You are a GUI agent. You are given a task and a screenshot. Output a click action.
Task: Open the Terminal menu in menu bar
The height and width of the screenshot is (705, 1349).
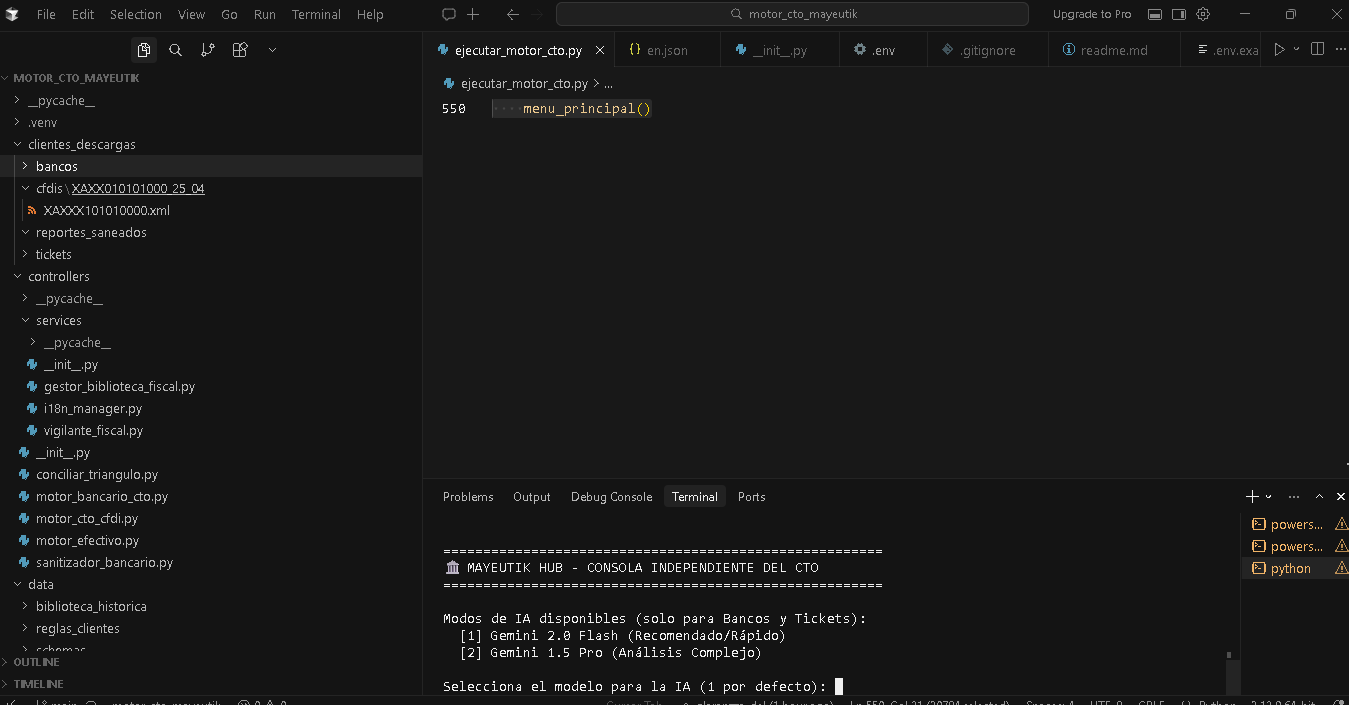(x=316, y=14)
